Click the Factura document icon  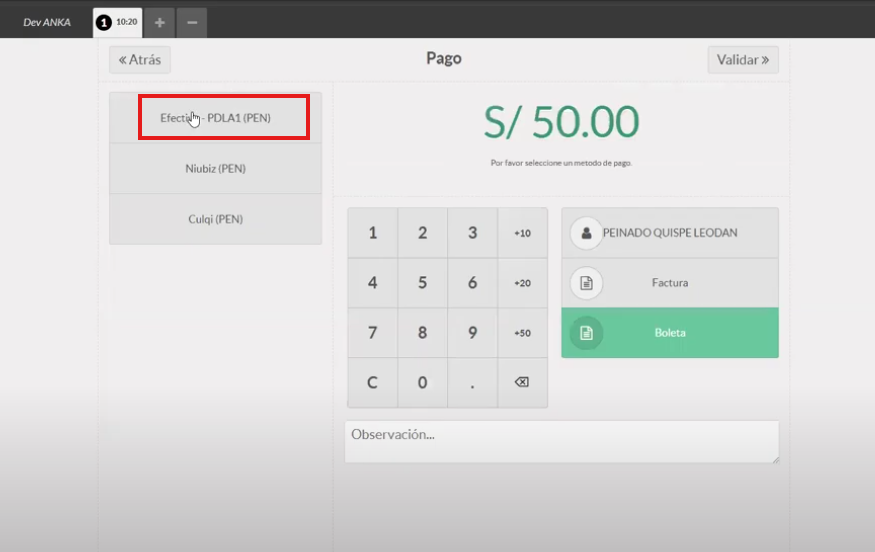(x=586, y=283)
